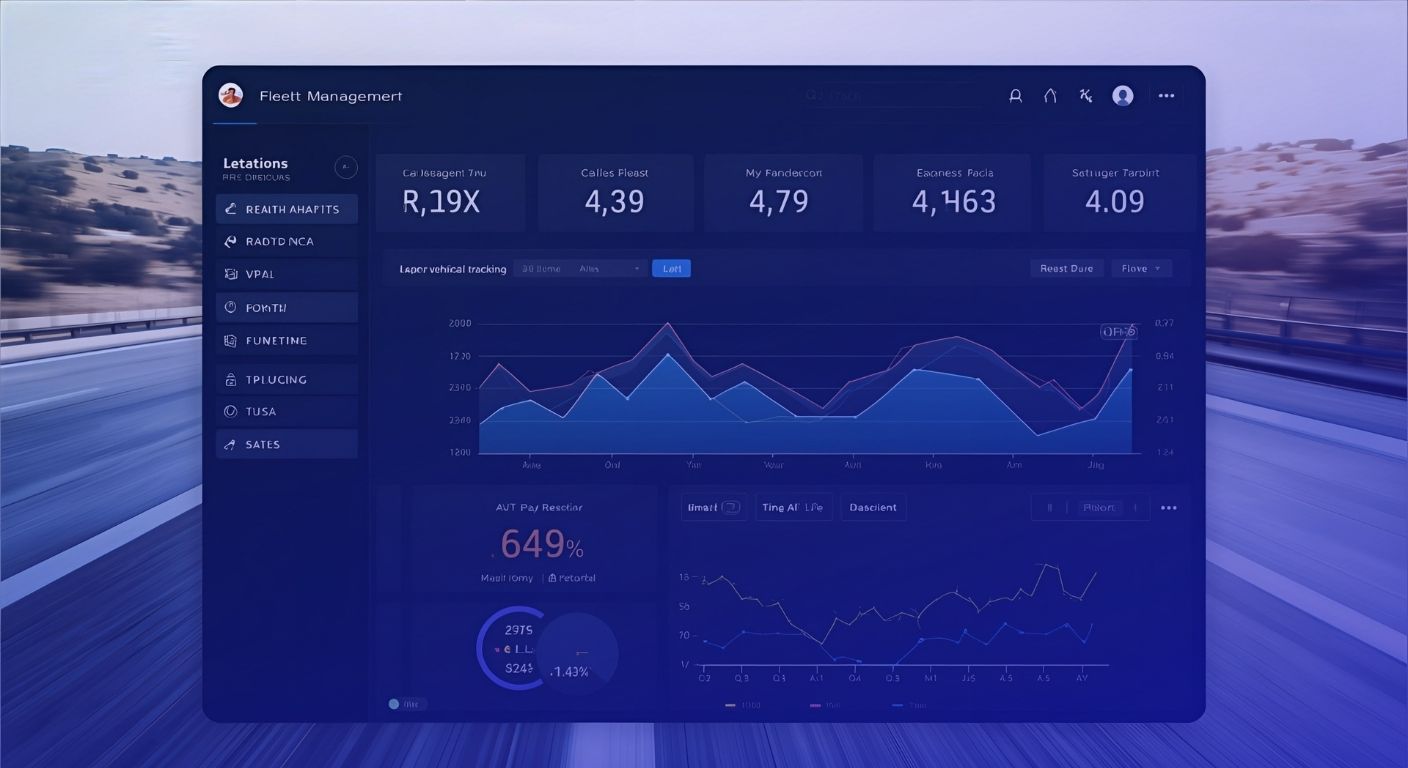Click the 4,39 Calles Fleast value
The image size is (1408, 768).
[x=614, y=201]
